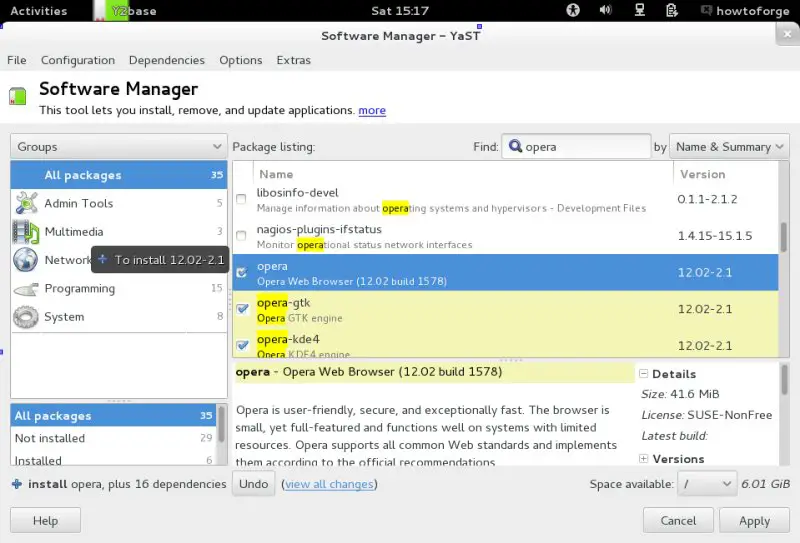
Task: Click into the Find search field
Action: click(576, 146)
